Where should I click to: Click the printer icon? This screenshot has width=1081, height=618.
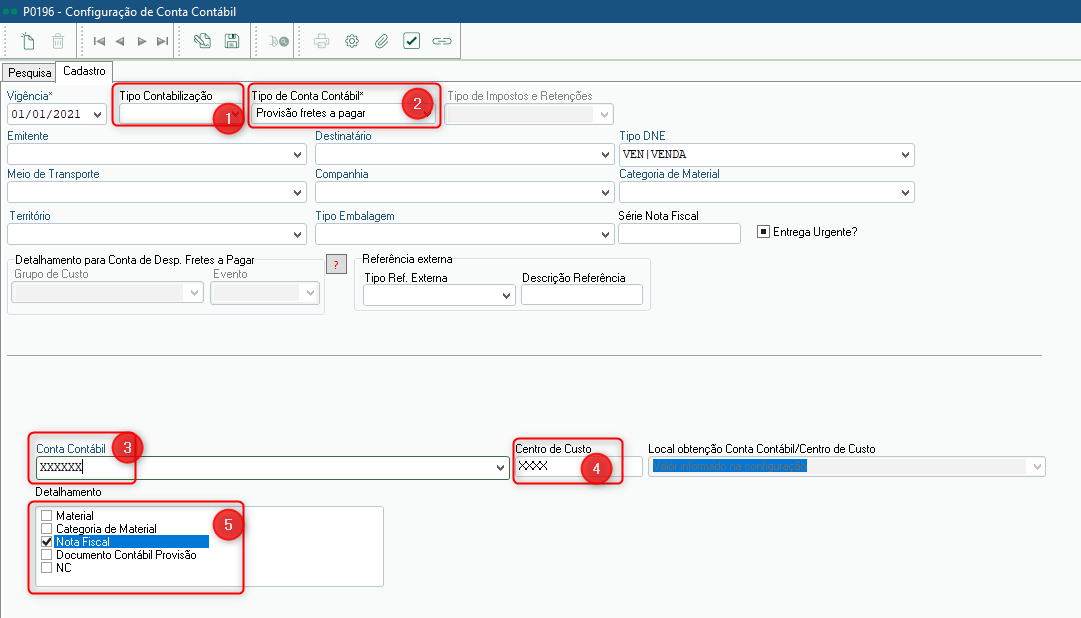(321, 41)
